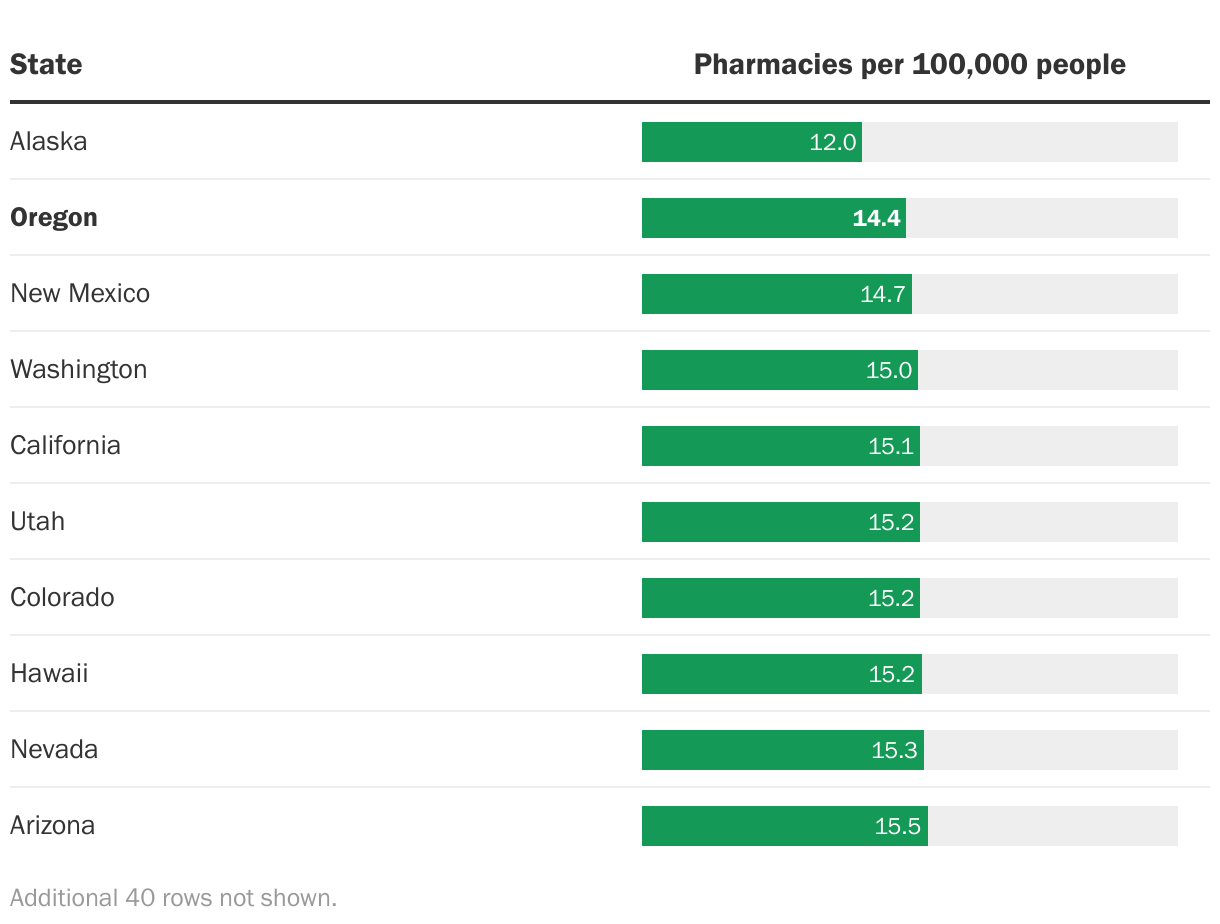Click the State column header
Image resolution: width=1220 pixels, height=924 pixels.
46,65
